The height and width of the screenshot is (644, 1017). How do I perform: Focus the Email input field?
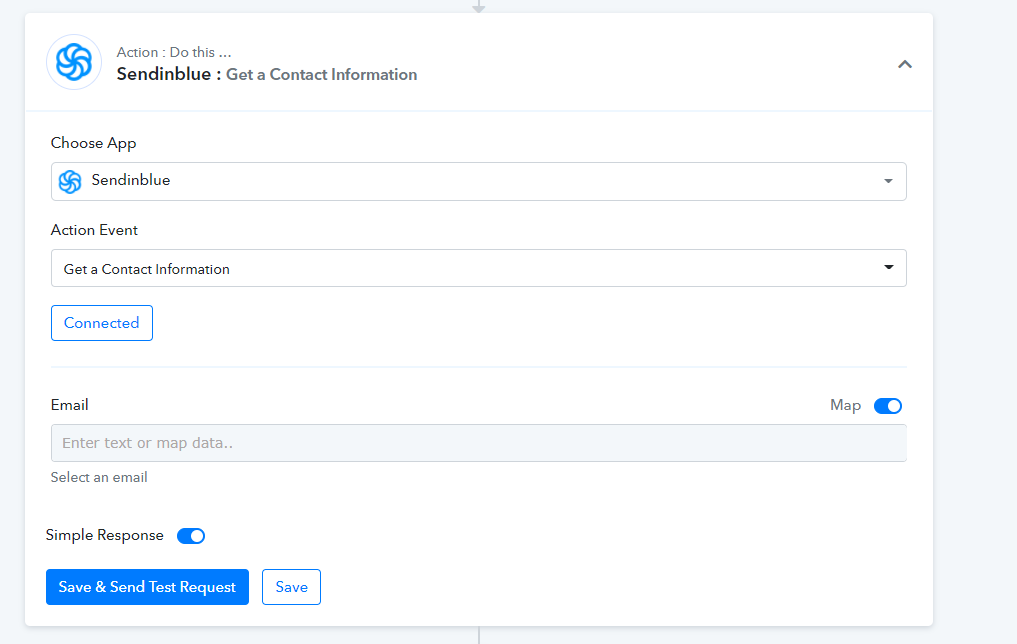[479, 443]
